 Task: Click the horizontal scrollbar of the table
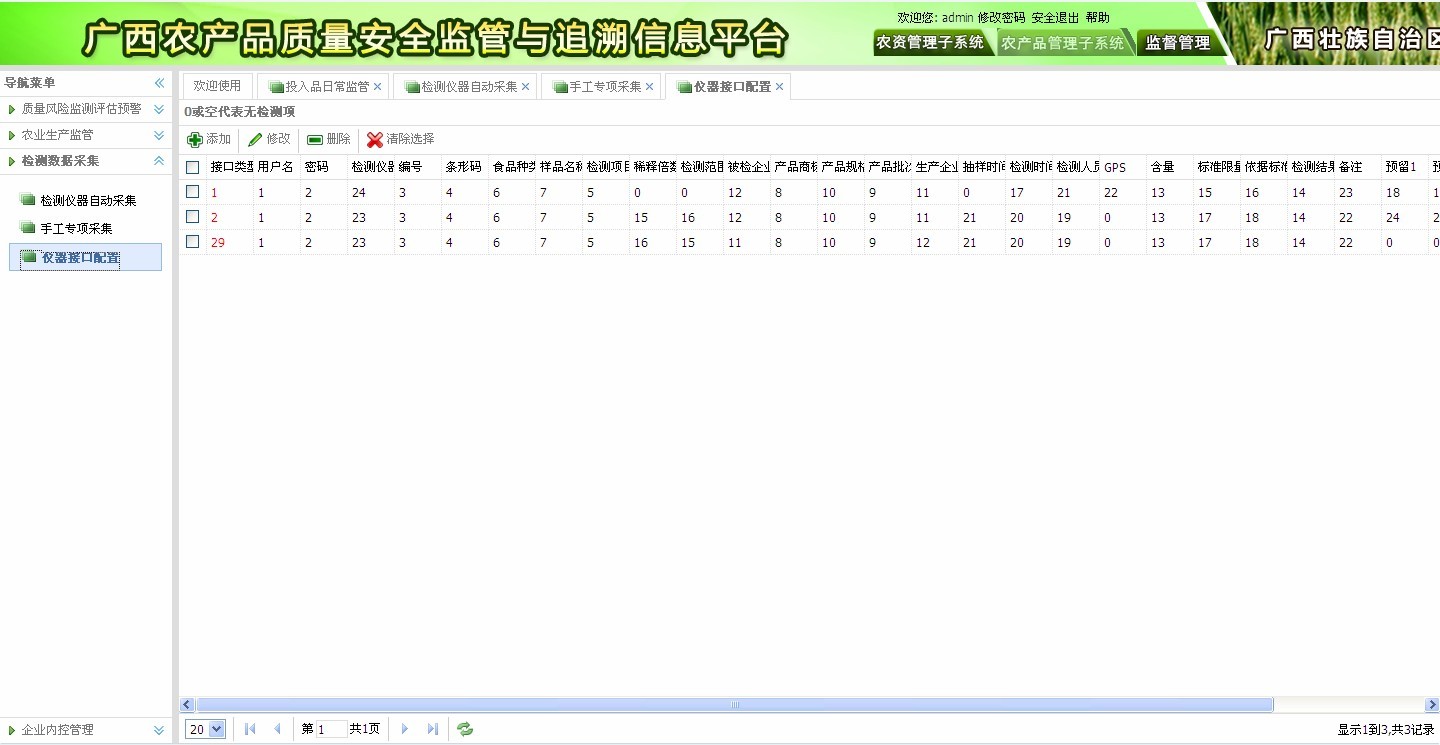[735, 705]
